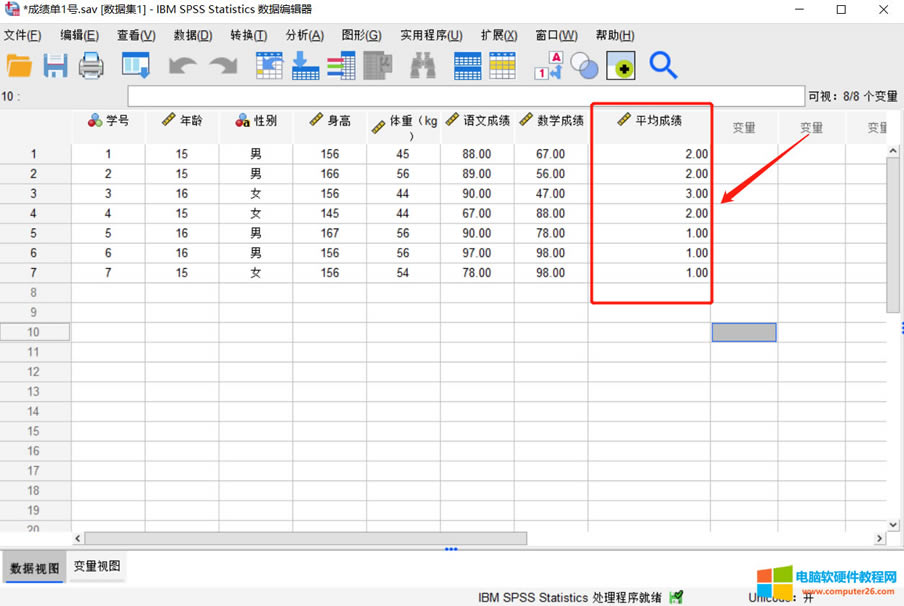The image size is (904, 606).
Task: Click the cell editor input field
Action: pyautogui.click(x=465, y=96)
